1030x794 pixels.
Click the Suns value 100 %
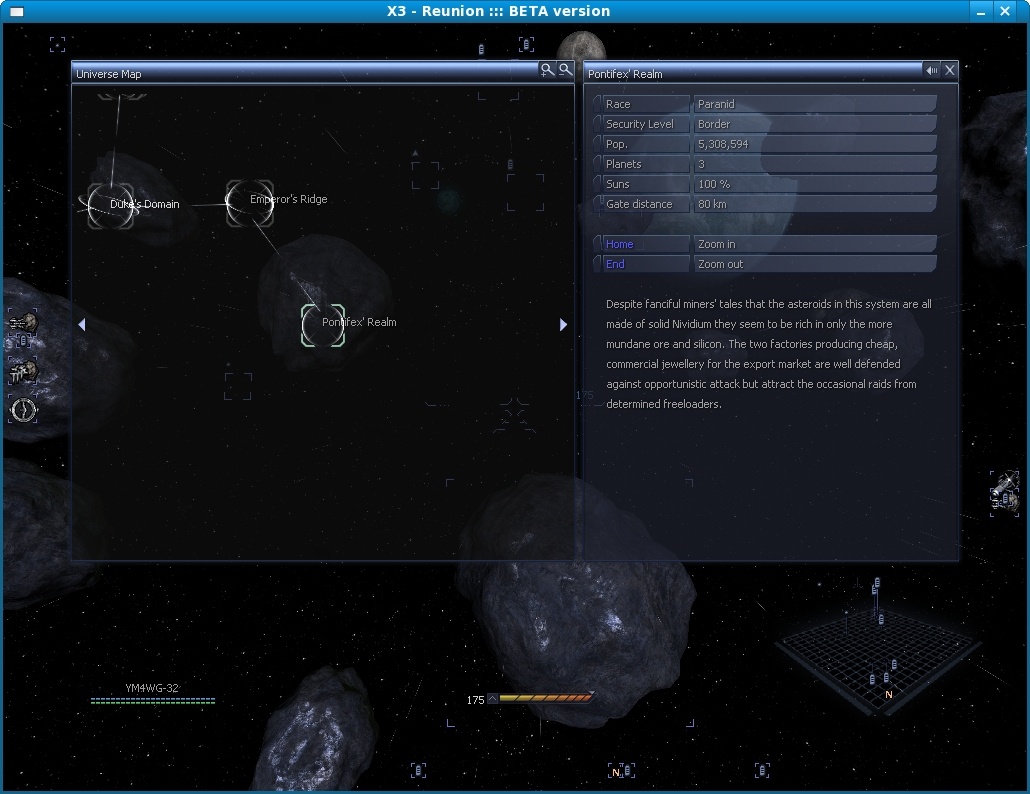pos(815,185)
